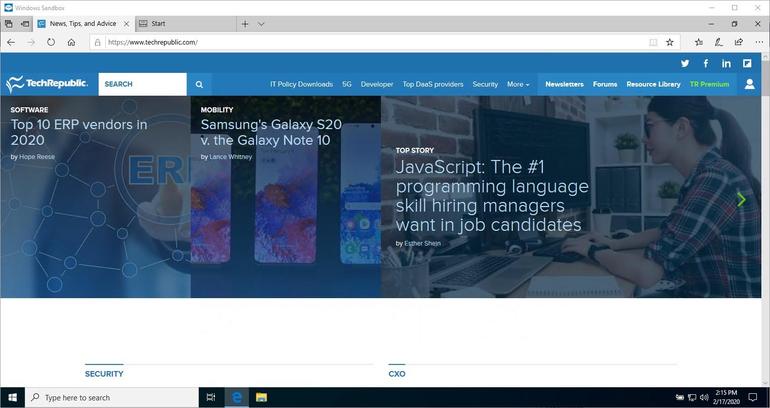Click the TechRepublic logo
The height and width of the screenshot is (408, 770).
pyautogui.click(x=47, y=84)
